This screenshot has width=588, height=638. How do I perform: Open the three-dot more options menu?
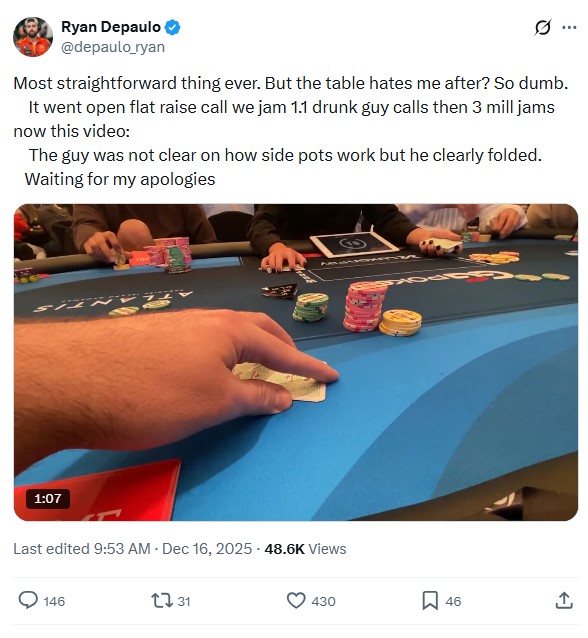[x=569, y=28]
